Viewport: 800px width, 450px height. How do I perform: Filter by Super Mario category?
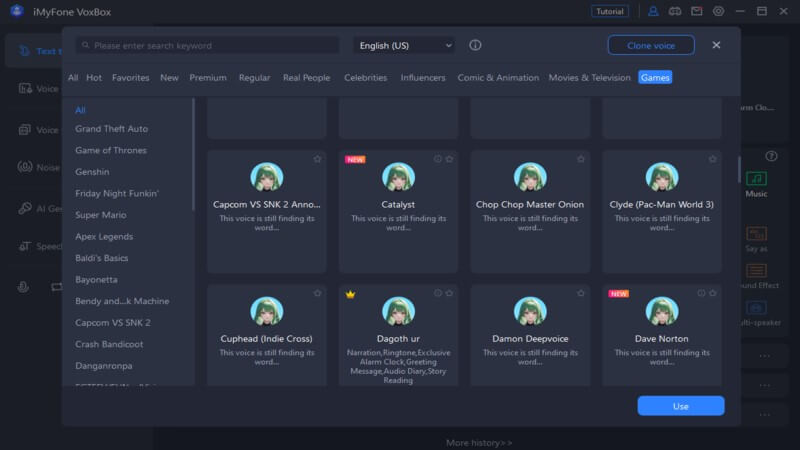[x=101, y=215]
